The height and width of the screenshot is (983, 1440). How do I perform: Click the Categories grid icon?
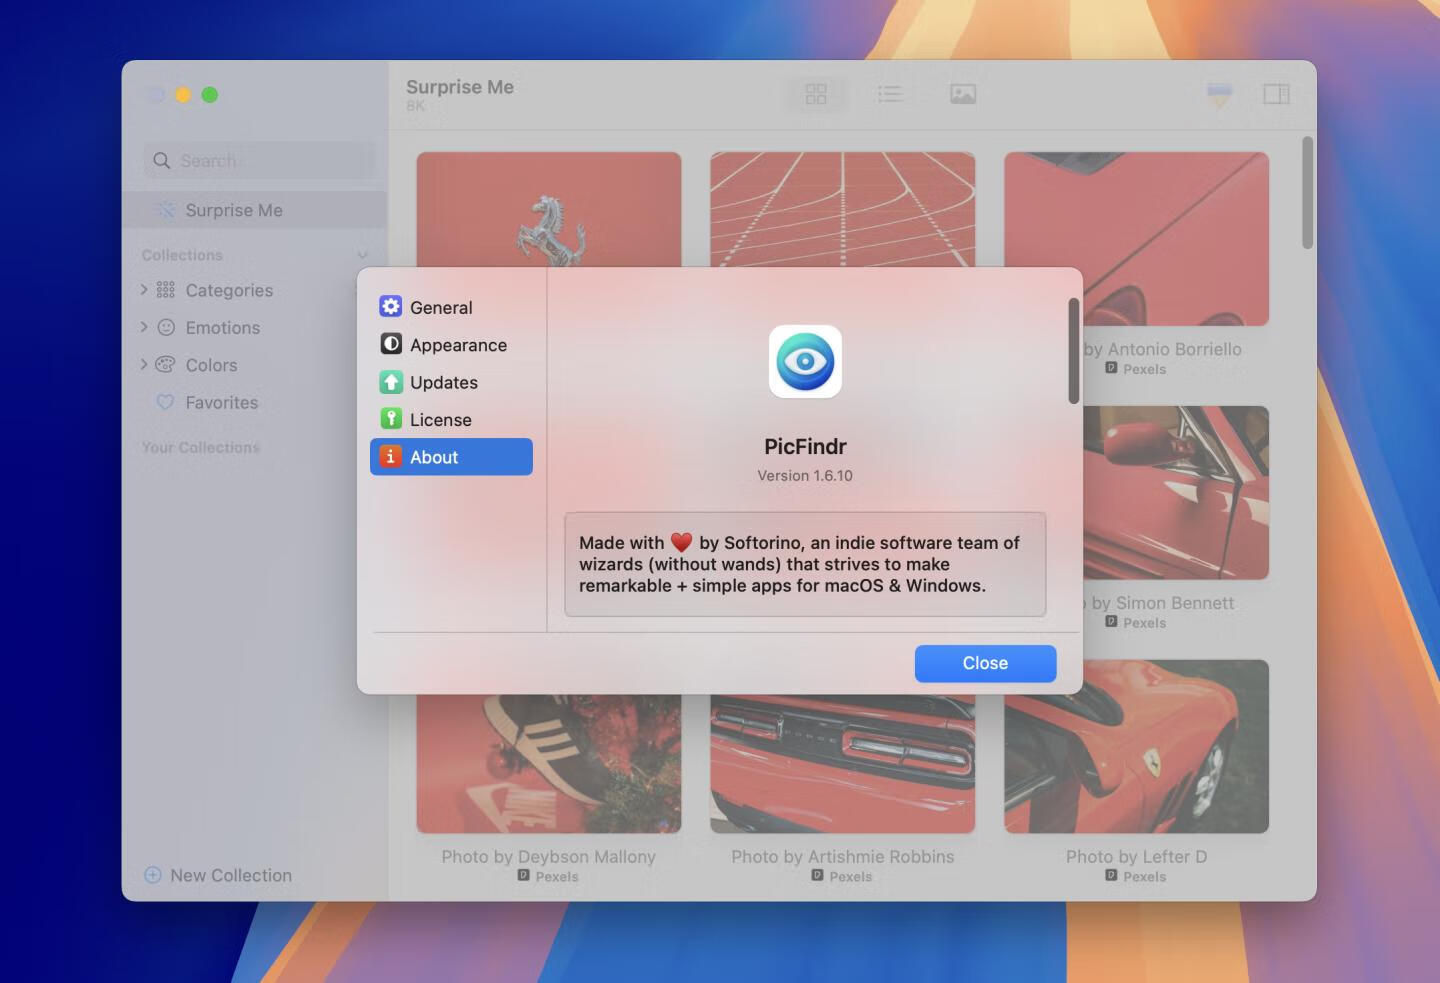click(166, 290)
